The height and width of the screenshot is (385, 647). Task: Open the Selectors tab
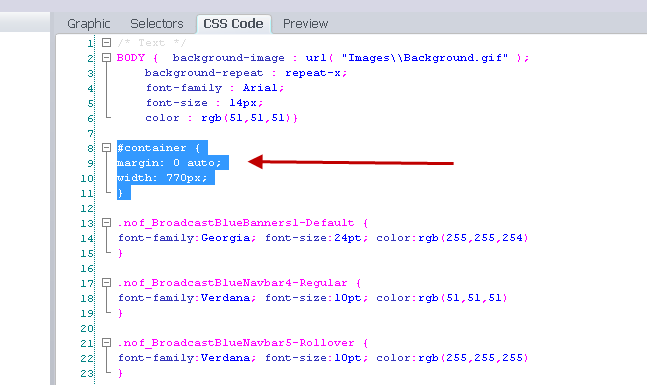pyautogui.click(x=157, y=24)
